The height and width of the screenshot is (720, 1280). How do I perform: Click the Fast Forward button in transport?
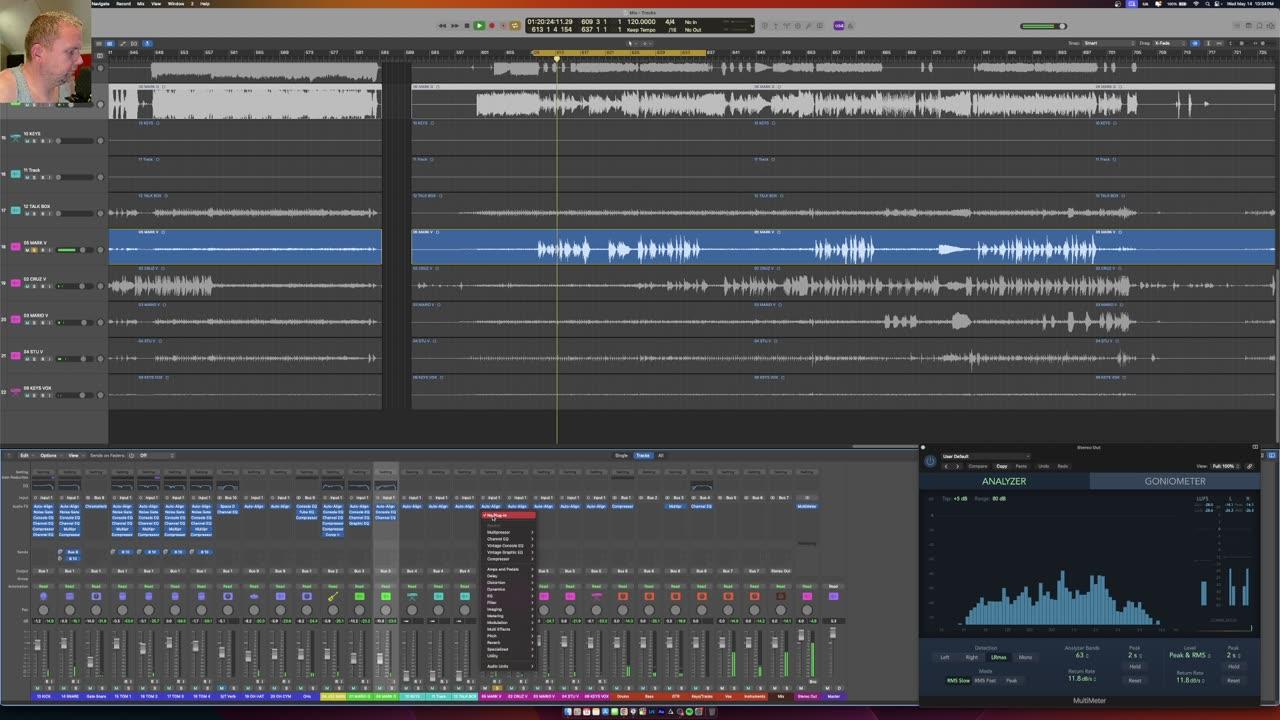(x=455, y=26)
